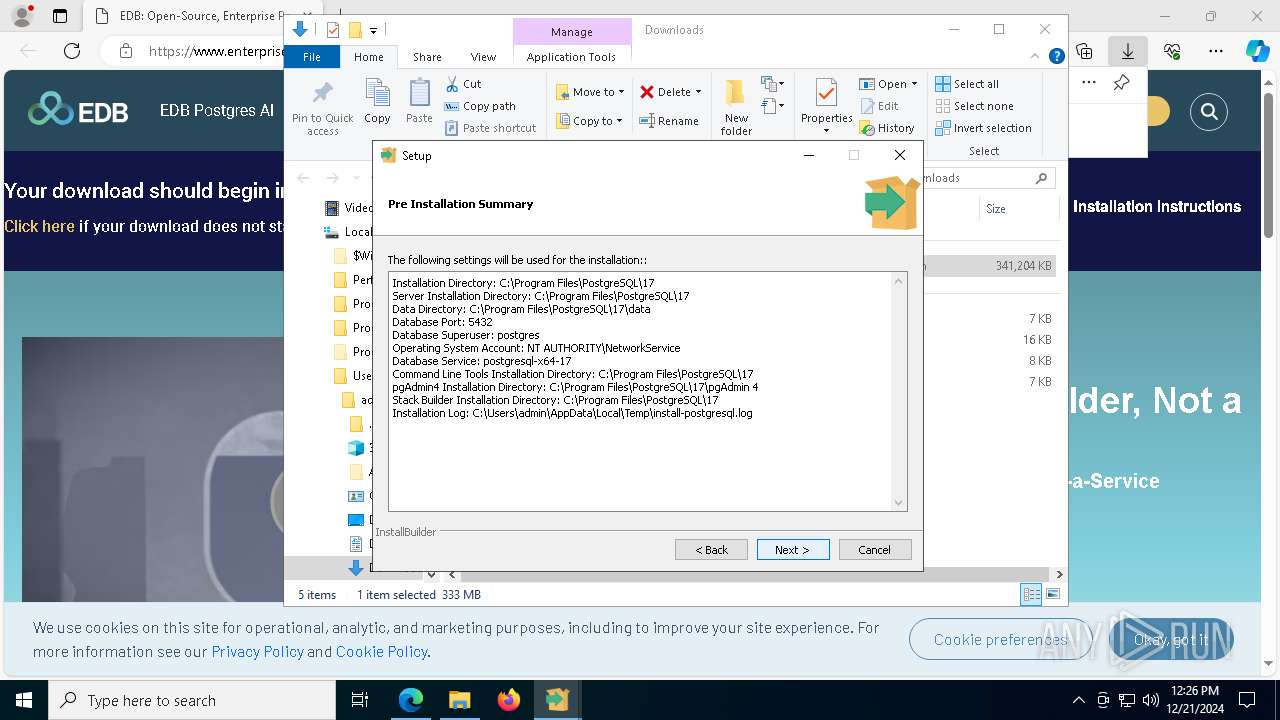This screenshot has width=1280, height=720.
Task: Open the Quick Access Toolbar customize dropdown
Action: (373, 31)
